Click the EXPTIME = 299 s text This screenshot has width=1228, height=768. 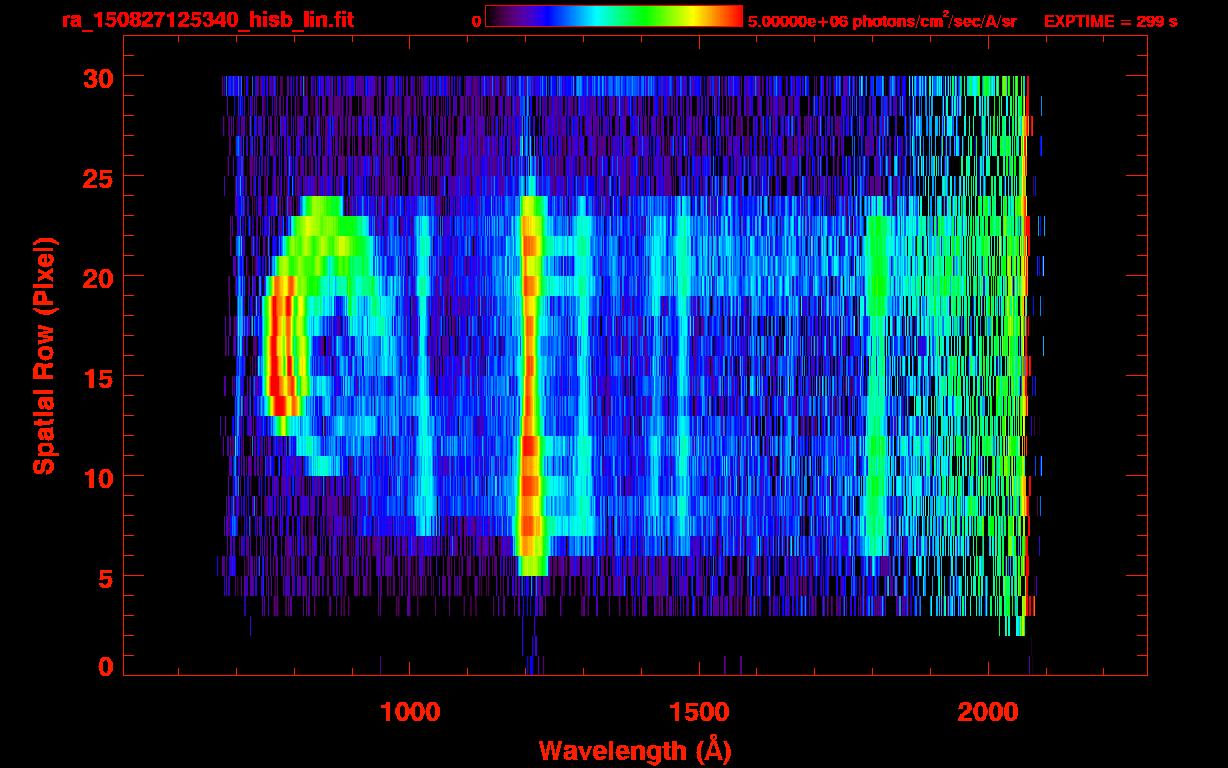[1110, 21]
